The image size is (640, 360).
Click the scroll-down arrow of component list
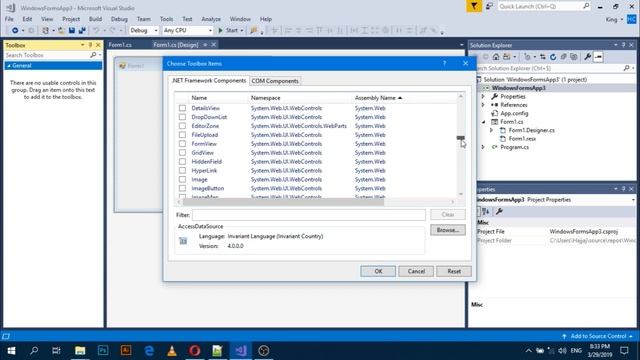coord(460,194)
